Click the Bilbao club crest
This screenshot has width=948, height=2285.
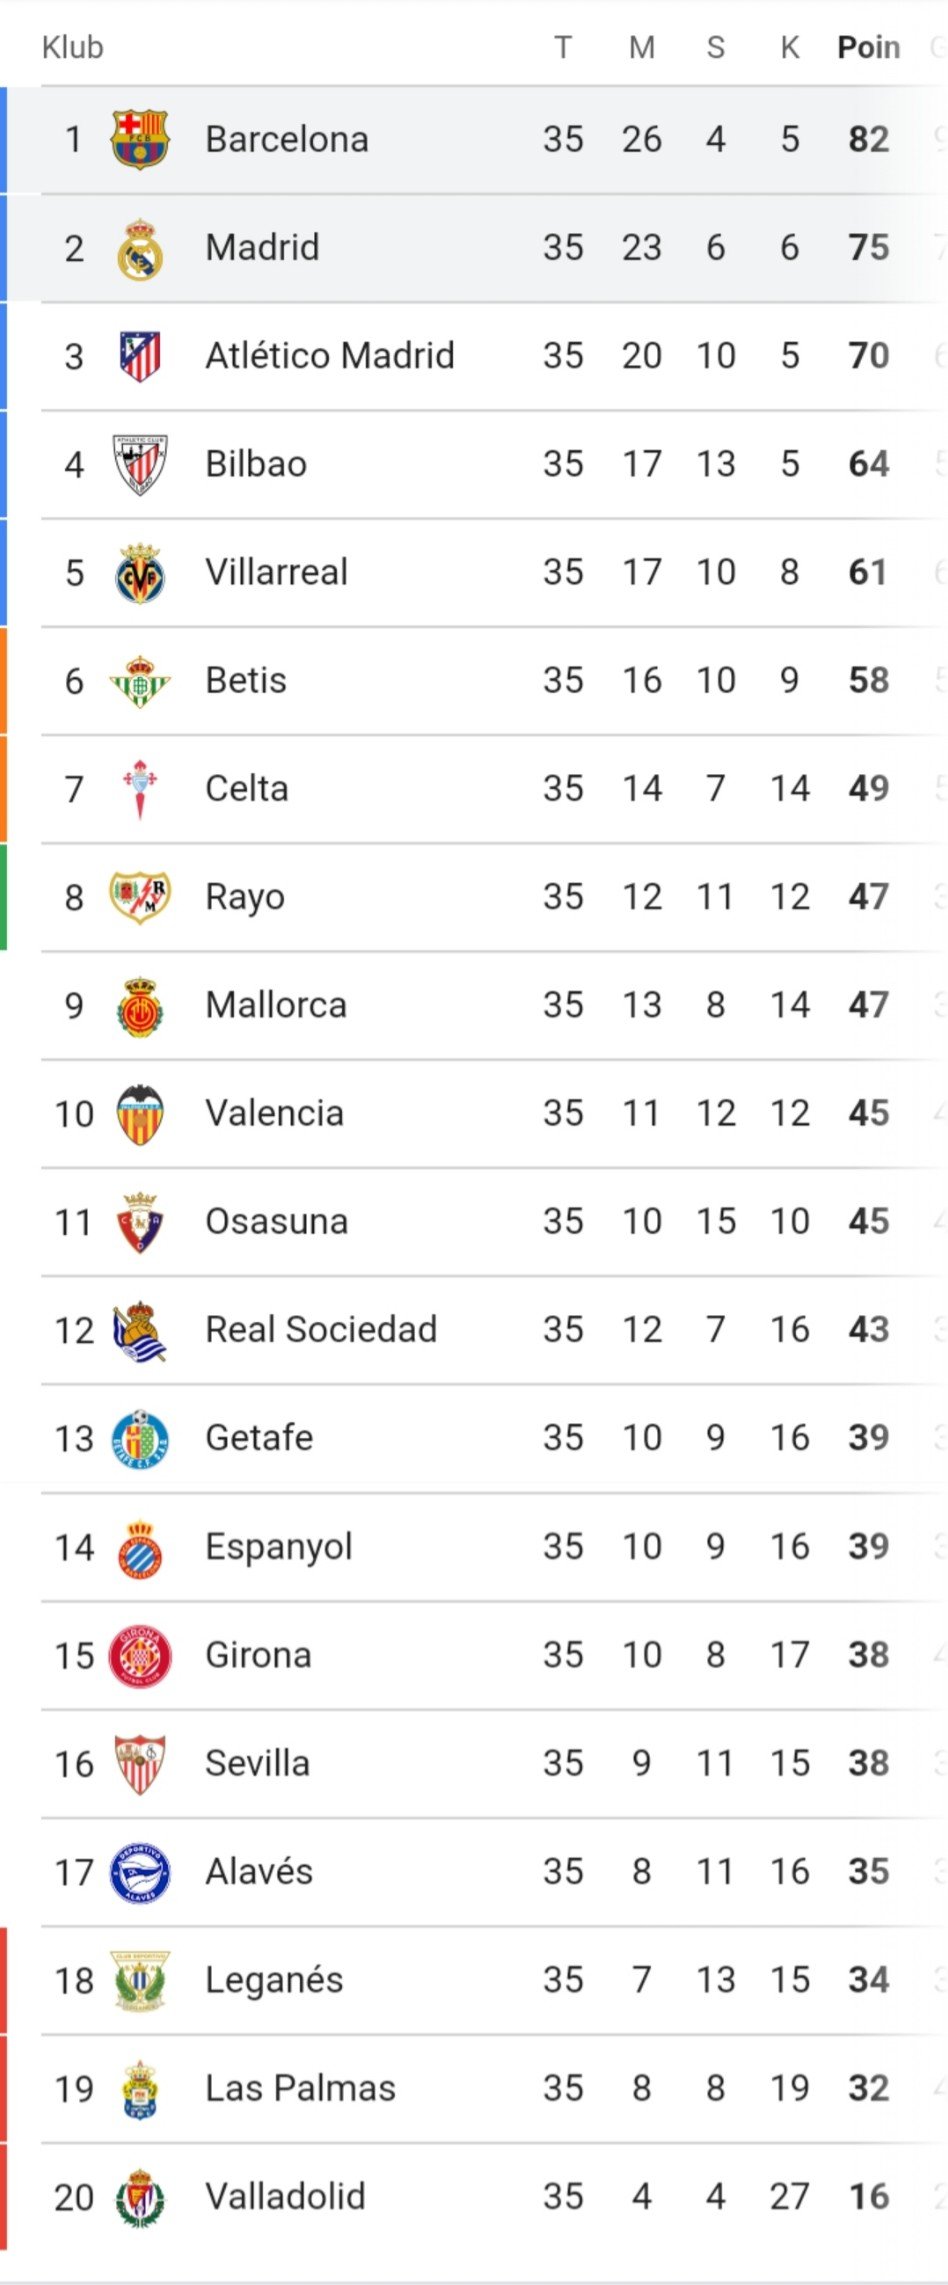(x=140, y=464)
